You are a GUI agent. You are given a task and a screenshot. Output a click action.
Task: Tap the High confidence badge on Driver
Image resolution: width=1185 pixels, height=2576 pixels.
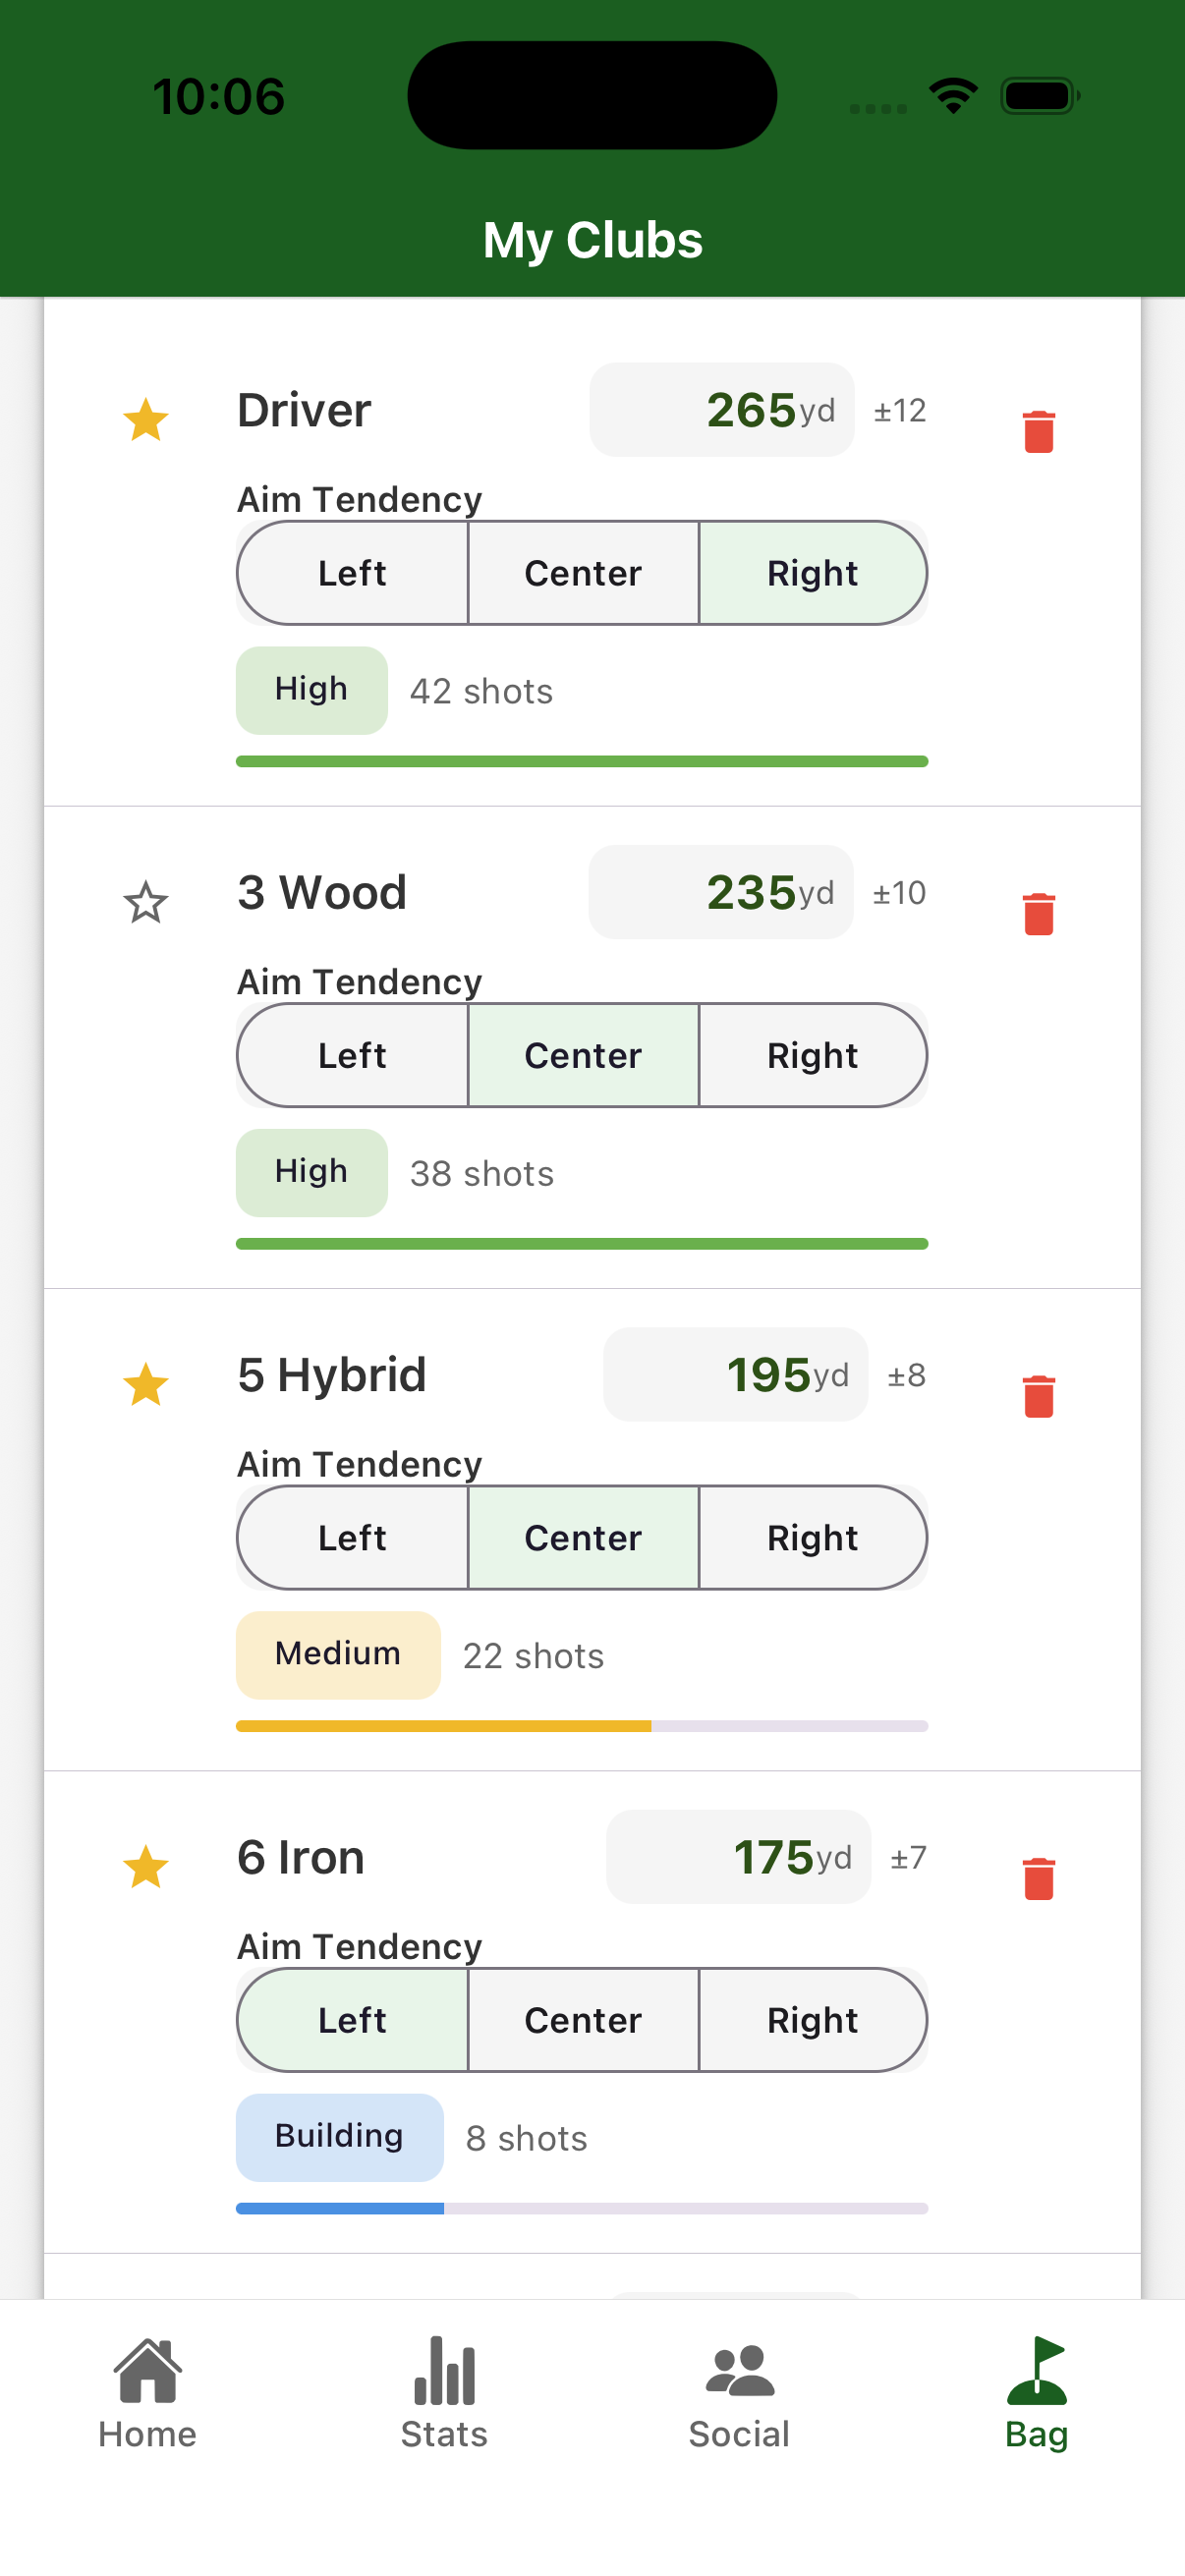tap(311, 689)
